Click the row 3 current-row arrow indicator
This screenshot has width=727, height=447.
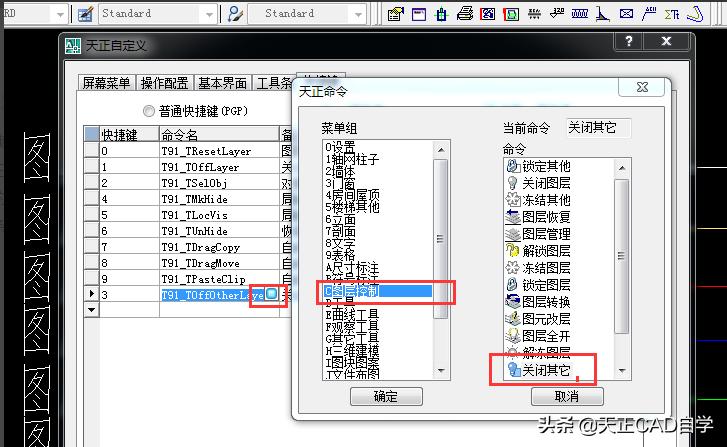(x=91, y=294)
